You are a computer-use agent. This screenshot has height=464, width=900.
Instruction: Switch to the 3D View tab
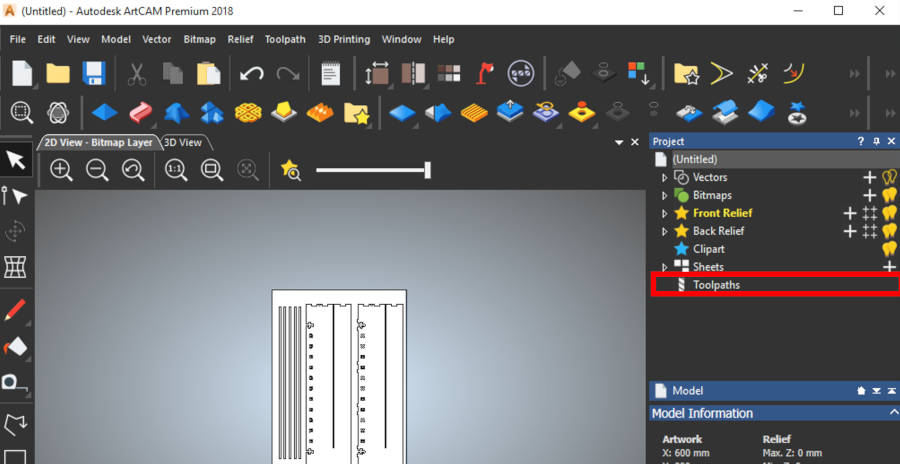[x=183, y=142]
